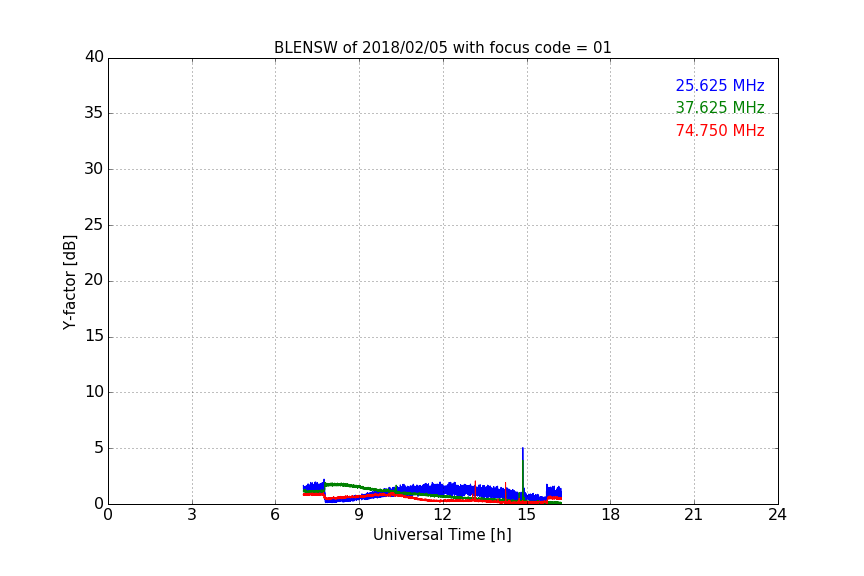Click the x-axis tick label 3
The height and width of the screenshot is (576, 864).
click(x=192, y=515)
